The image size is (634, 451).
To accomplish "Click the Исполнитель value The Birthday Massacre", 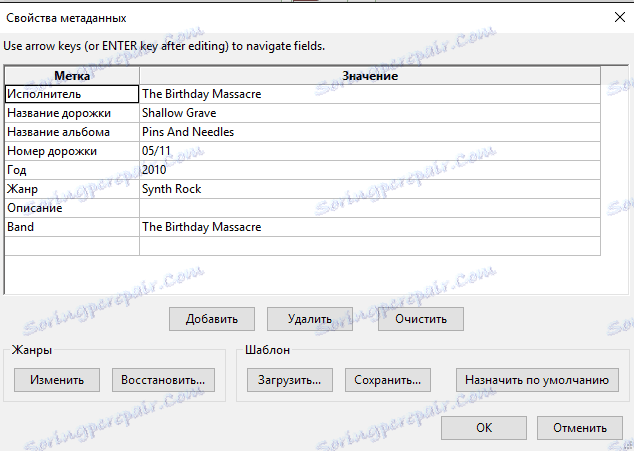I will [x=370, y=94].
